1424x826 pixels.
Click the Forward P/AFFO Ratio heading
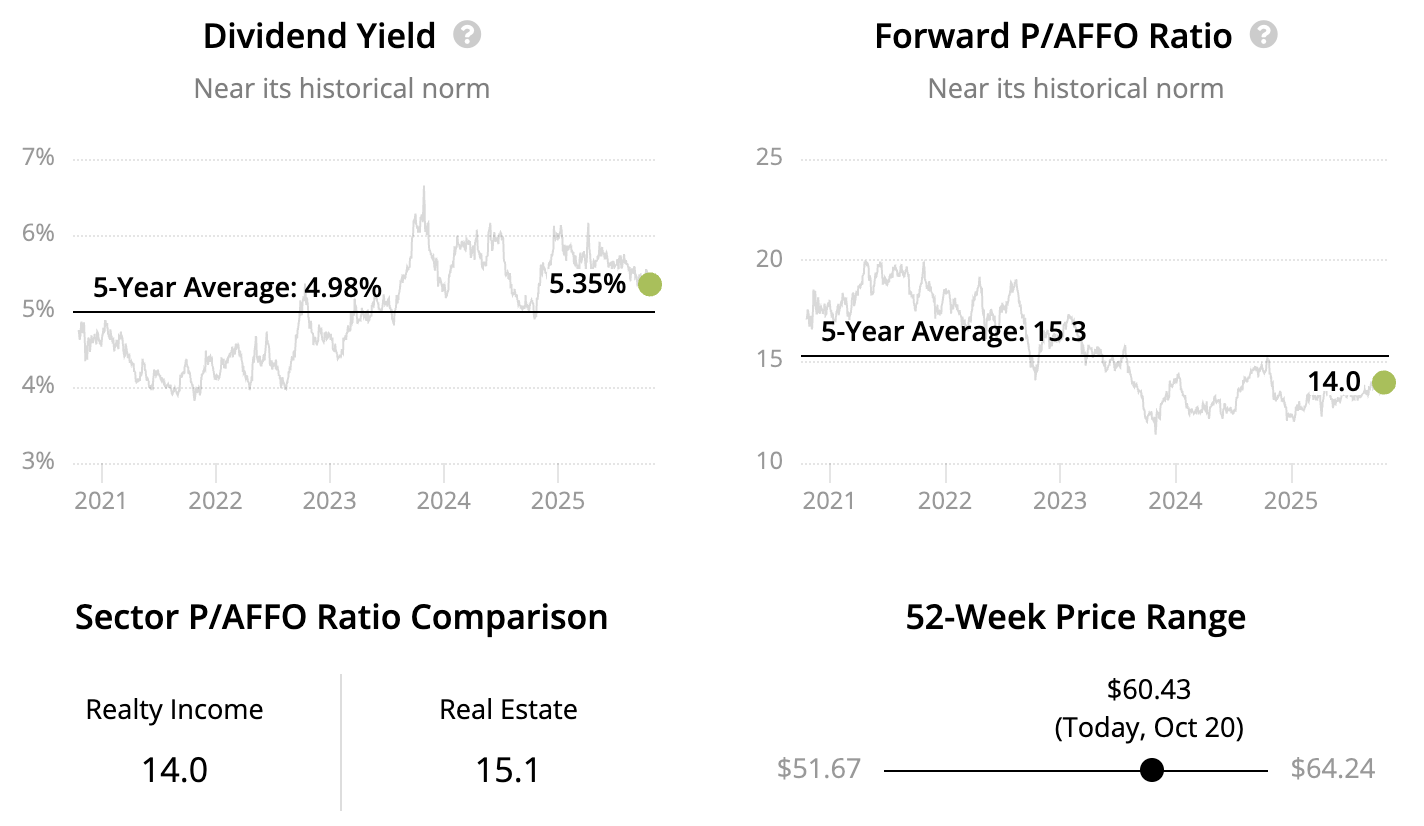click(1053, 37)
